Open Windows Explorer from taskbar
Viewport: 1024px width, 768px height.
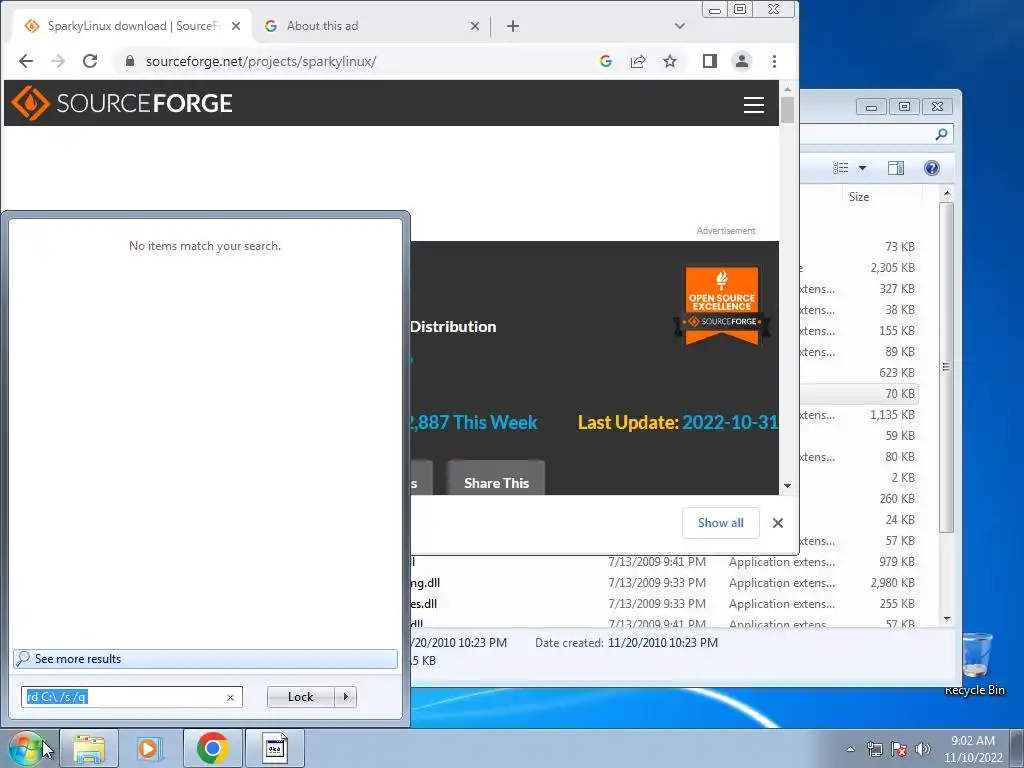(x=89, y=748)
